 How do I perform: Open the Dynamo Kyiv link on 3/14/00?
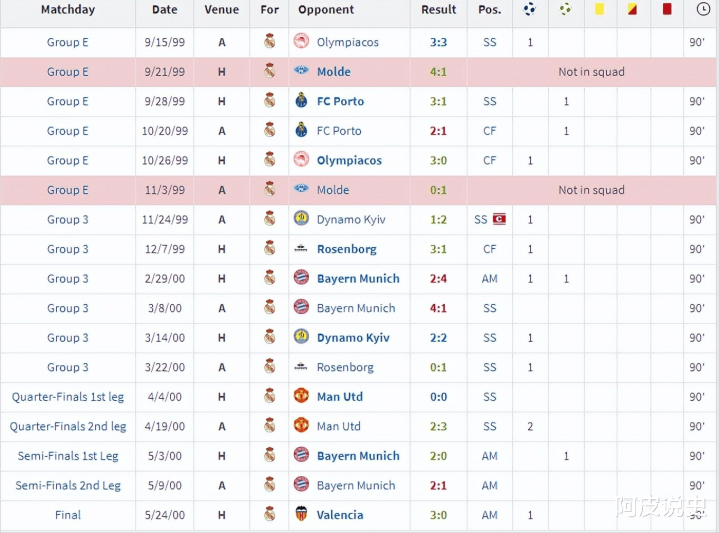point(353,338)
